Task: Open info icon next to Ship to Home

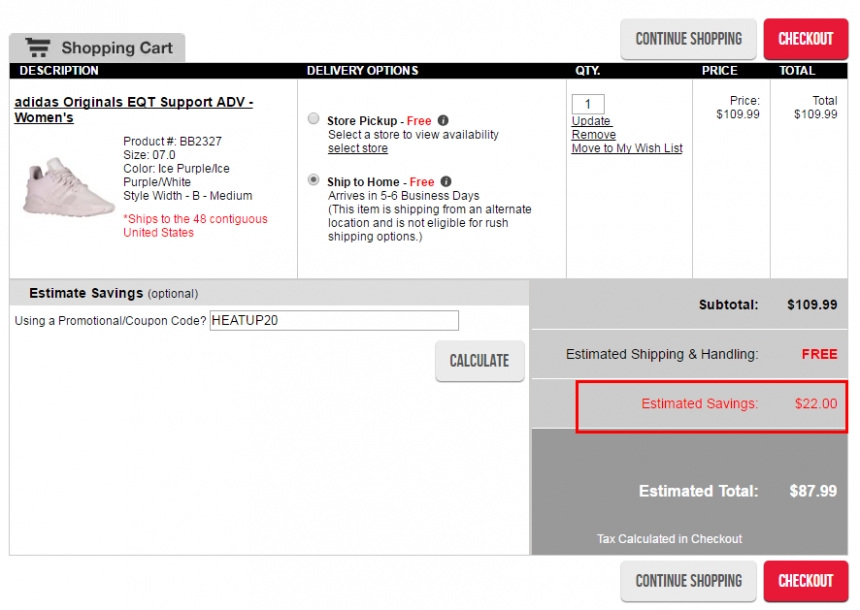Action: point(446,181)
